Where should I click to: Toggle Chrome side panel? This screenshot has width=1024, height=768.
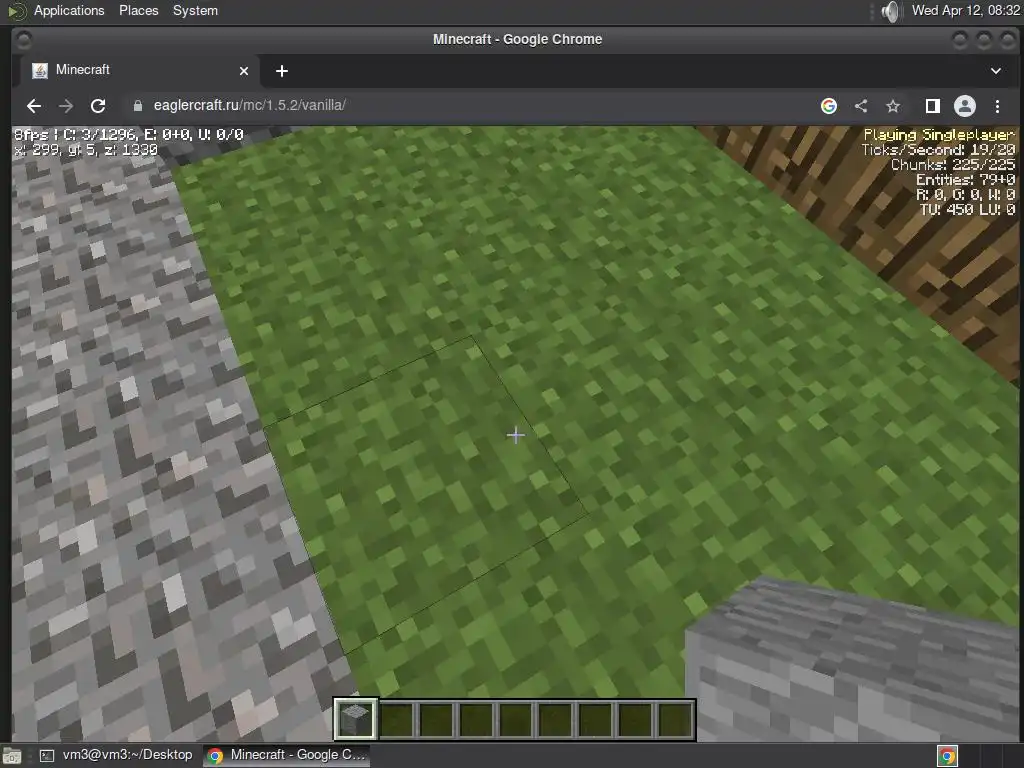933,106
